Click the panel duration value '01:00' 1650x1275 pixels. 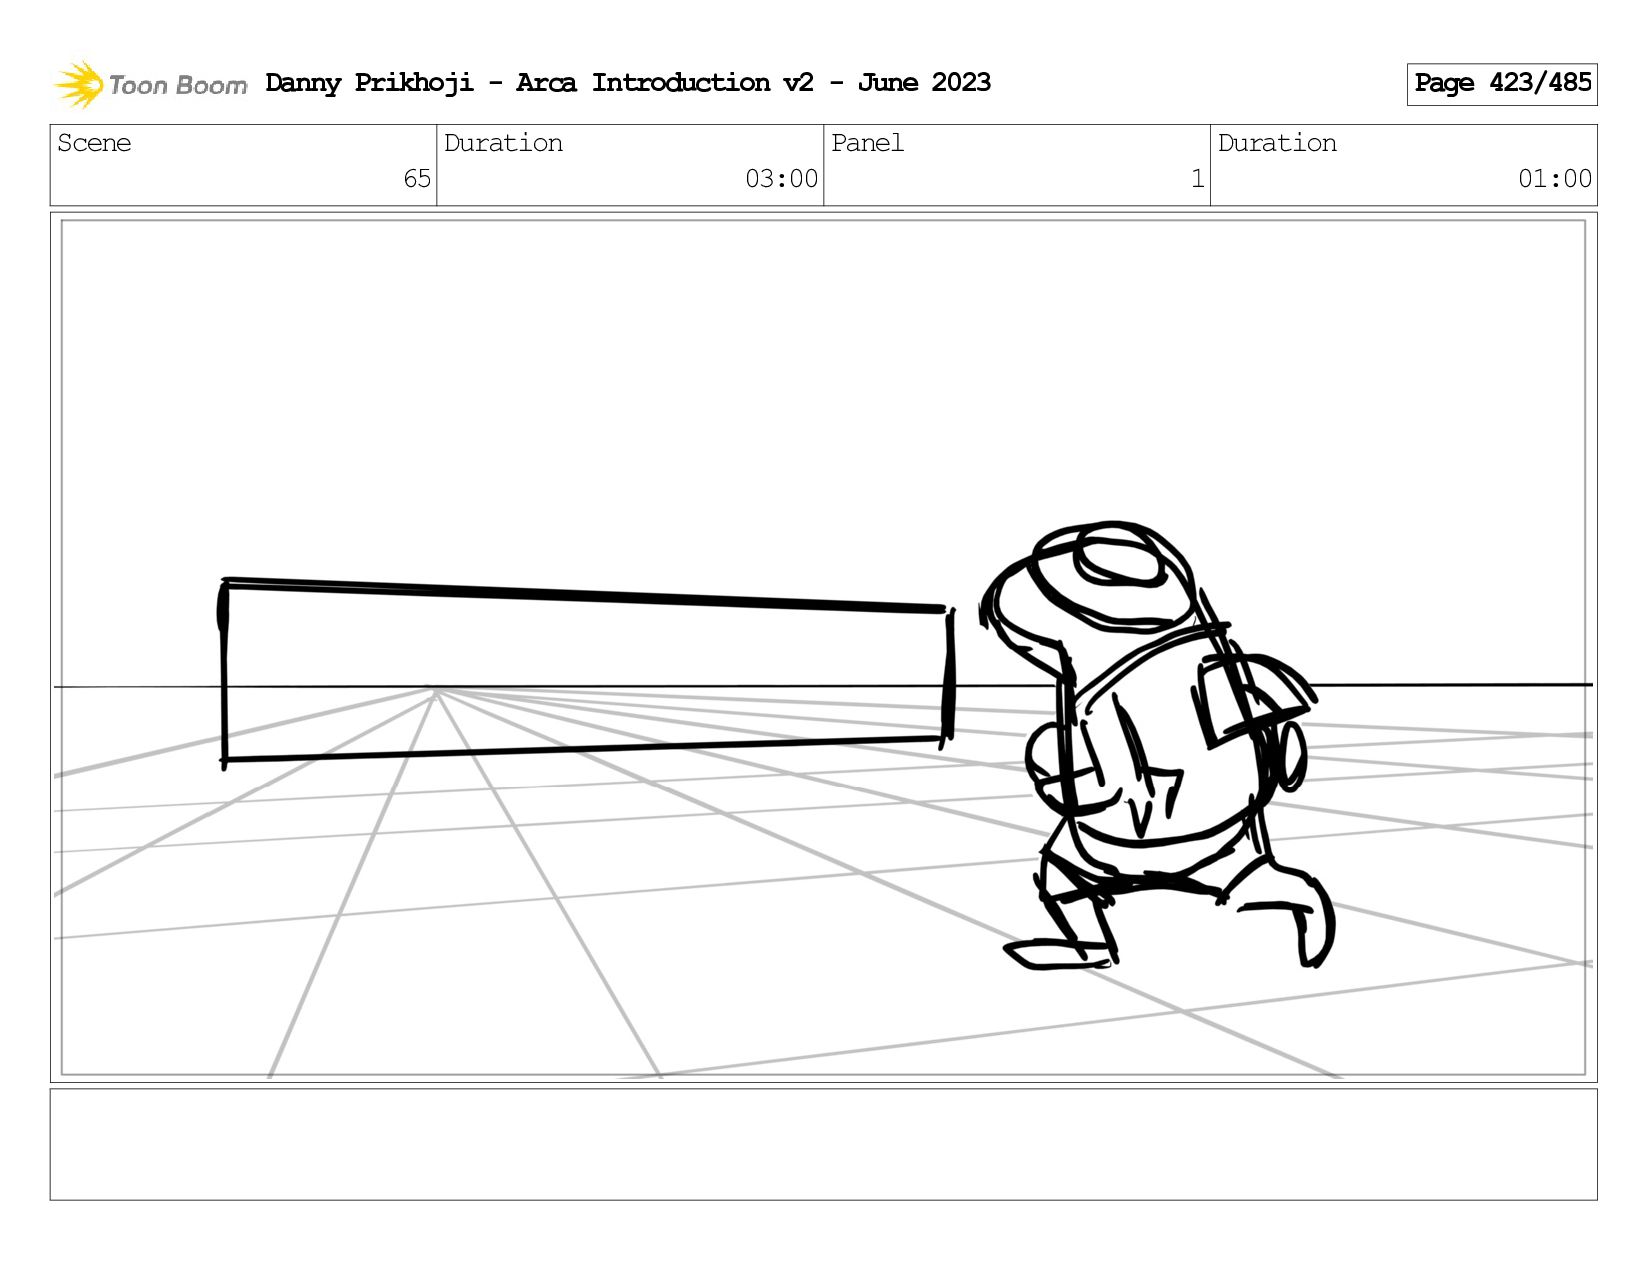pyautogui.click(x=1554, y=179)
